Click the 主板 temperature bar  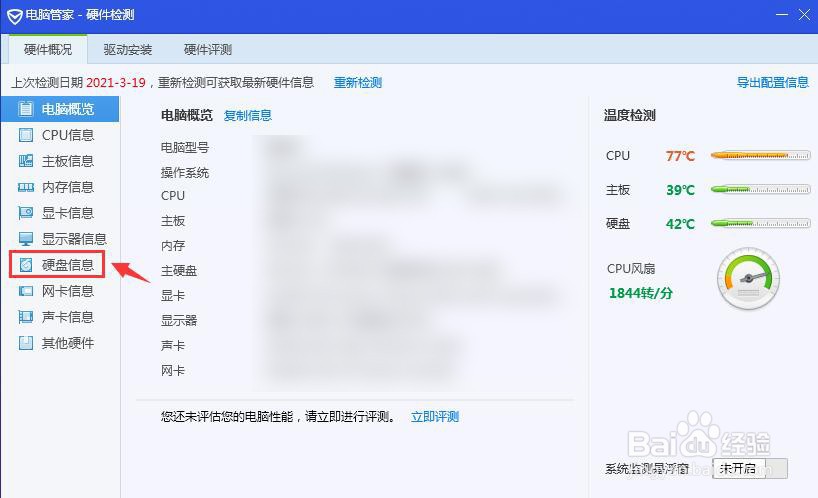[x=761, y=189]
